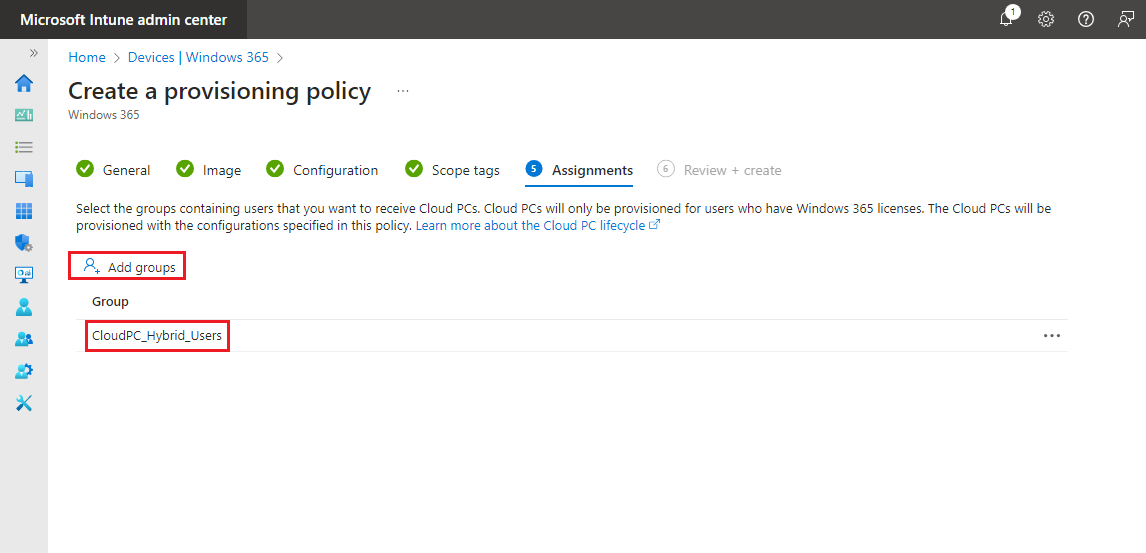Open the Dashboard icon in sidebar
The image size is (1146, 553).
[x=24, y=115]
